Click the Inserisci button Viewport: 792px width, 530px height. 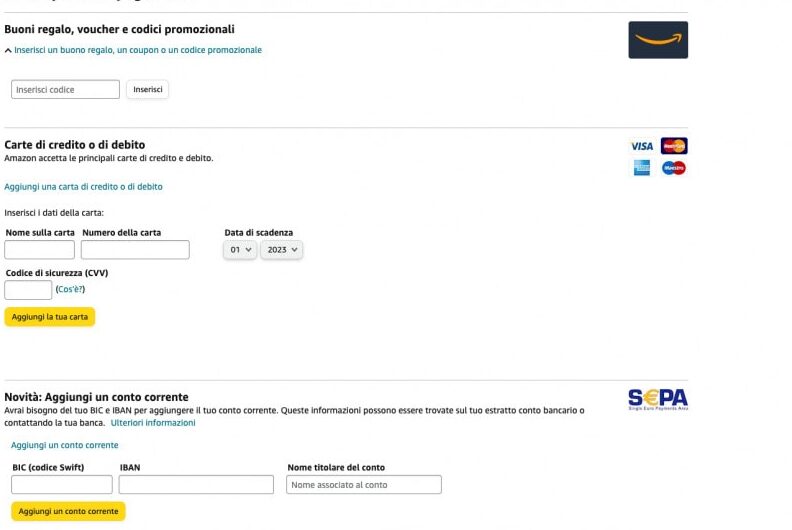coord(147,89)
